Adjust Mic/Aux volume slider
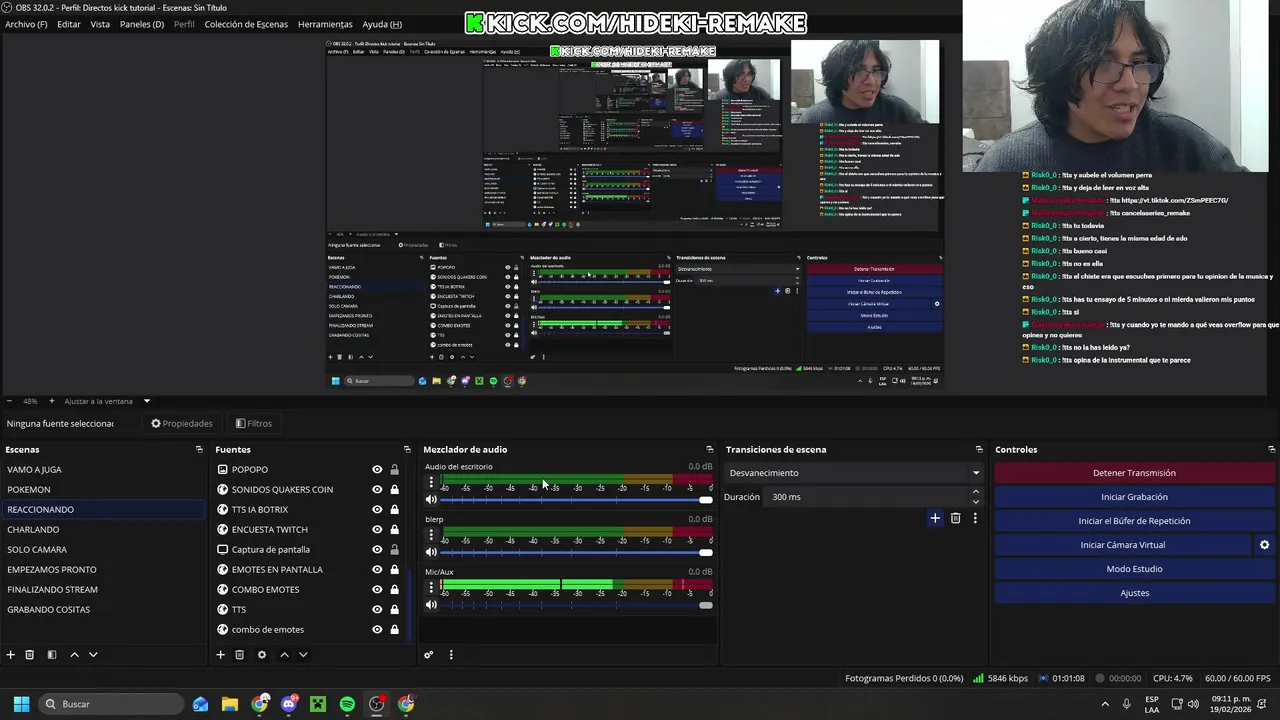1280x720 pixels. click(576, 605)
